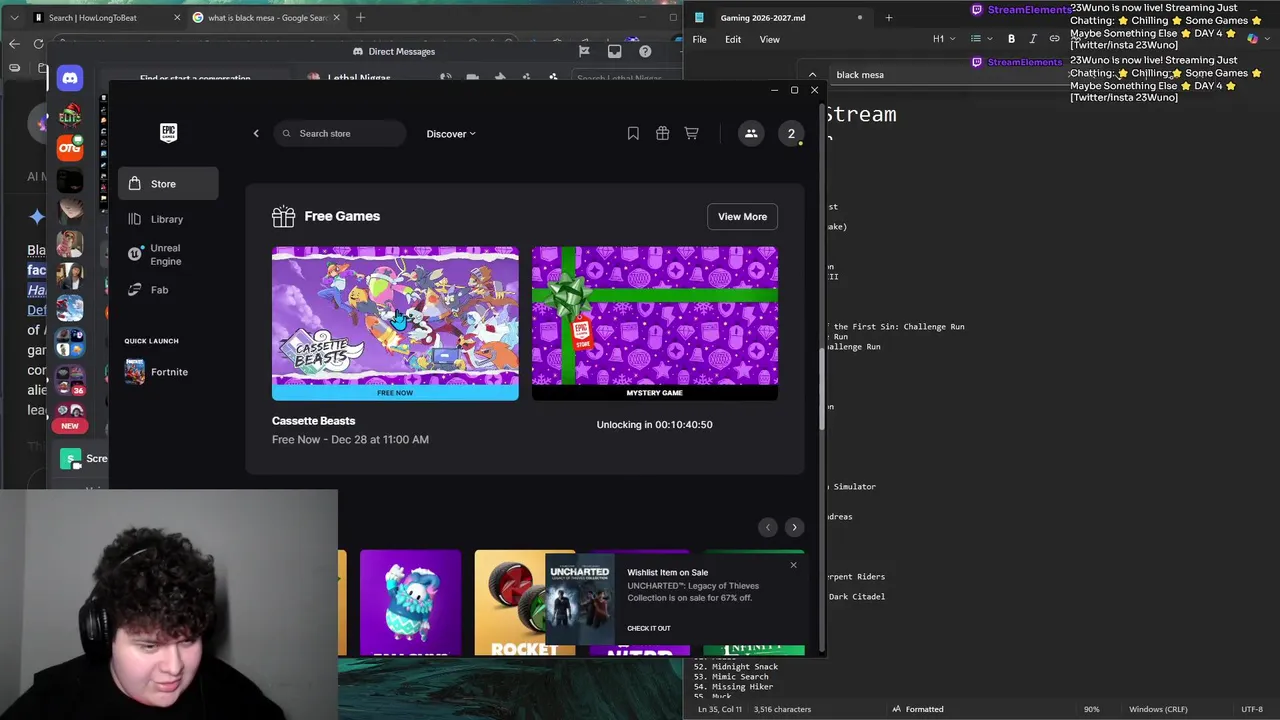
Task: Go back in the browser
Action: point(14,44)
